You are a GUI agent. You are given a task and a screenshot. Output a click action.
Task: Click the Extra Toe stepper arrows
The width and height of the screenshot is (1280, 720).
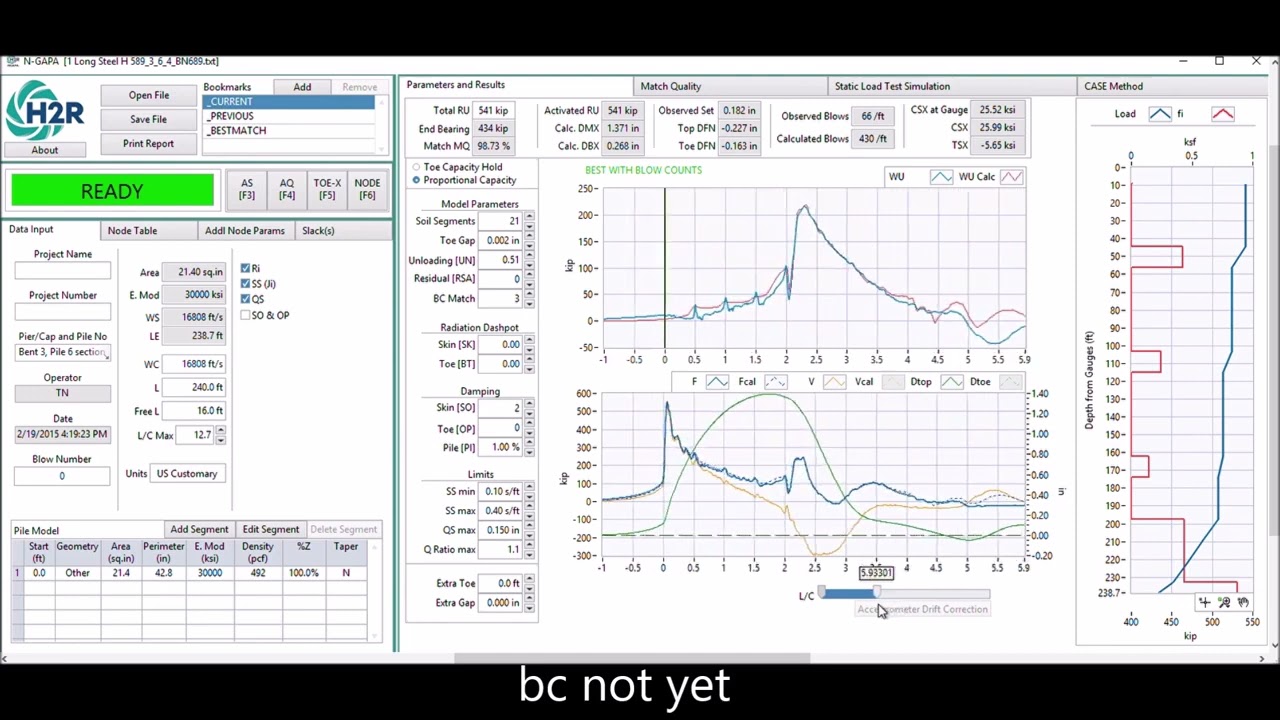[x=529, y=583]
